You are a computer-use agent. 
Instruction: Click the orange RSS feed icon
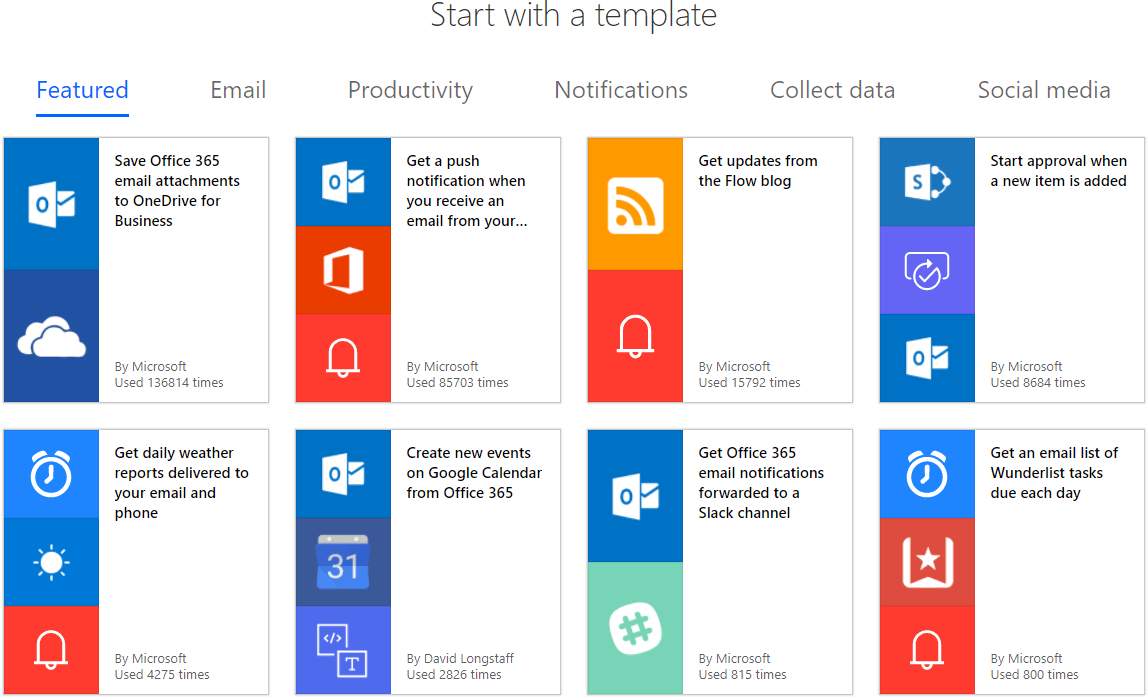coord(635,204)
